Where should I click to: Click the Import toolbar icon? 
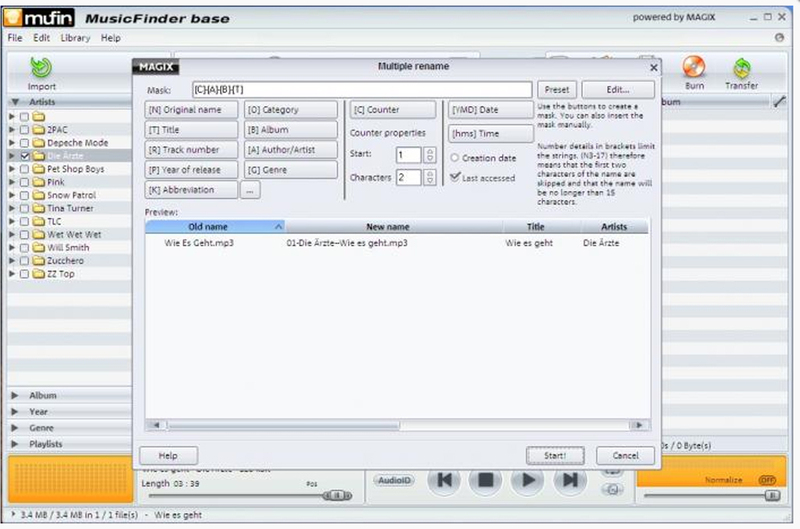41,67
